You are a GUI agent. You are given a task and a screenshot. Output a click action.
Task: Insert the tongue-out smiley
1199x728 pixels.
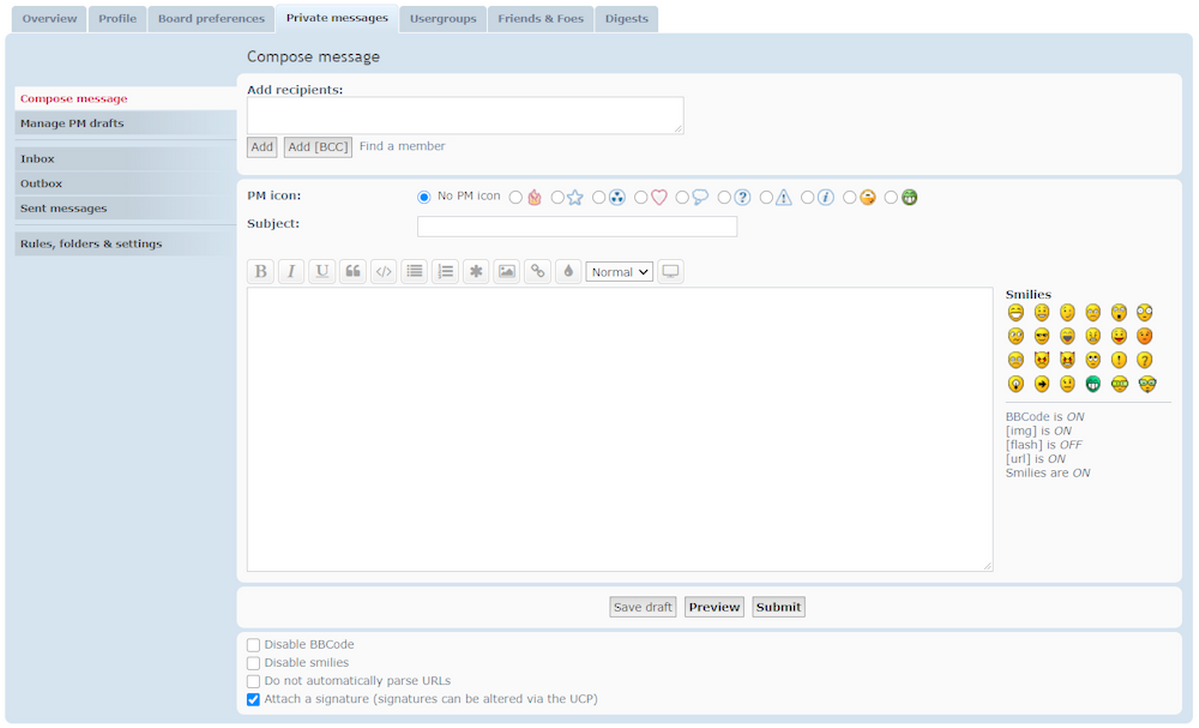(x=1119, y=336)
